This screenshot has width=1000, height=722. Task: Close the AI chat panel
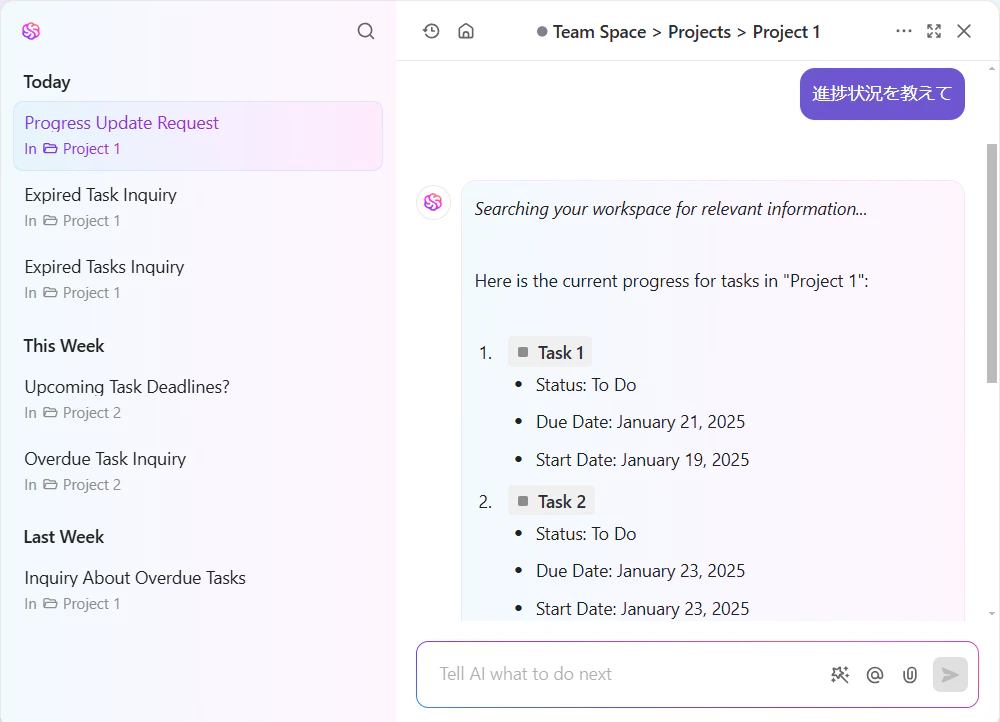tap(964, 31)
